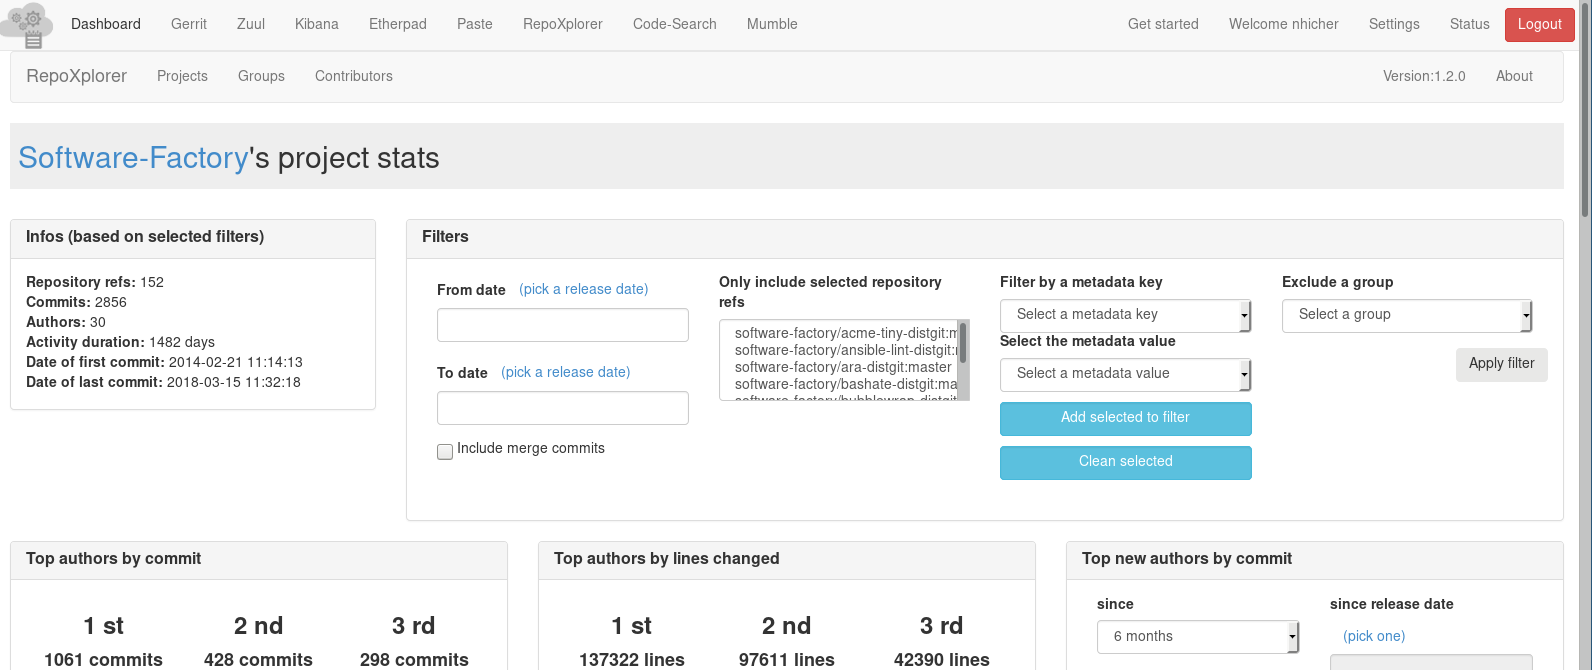Click the red Logout button
The height and width of the screenshot is (670, 1592).
tap(1538, 25)
